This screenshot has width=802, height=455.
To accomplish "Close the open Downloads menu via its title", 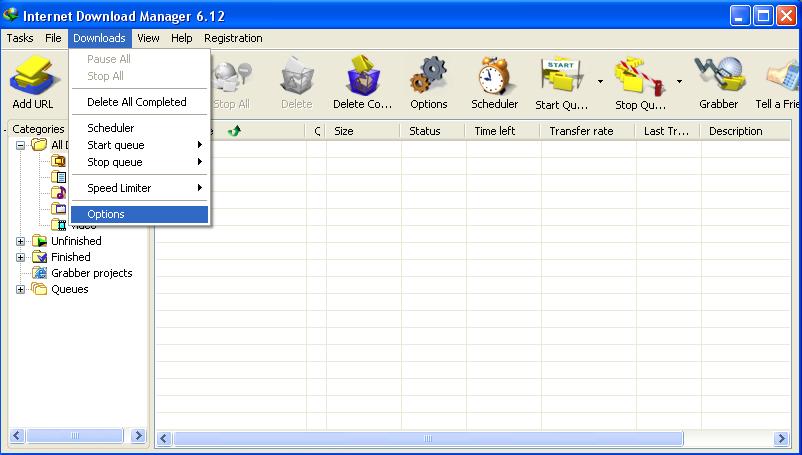I will [99, 38].
